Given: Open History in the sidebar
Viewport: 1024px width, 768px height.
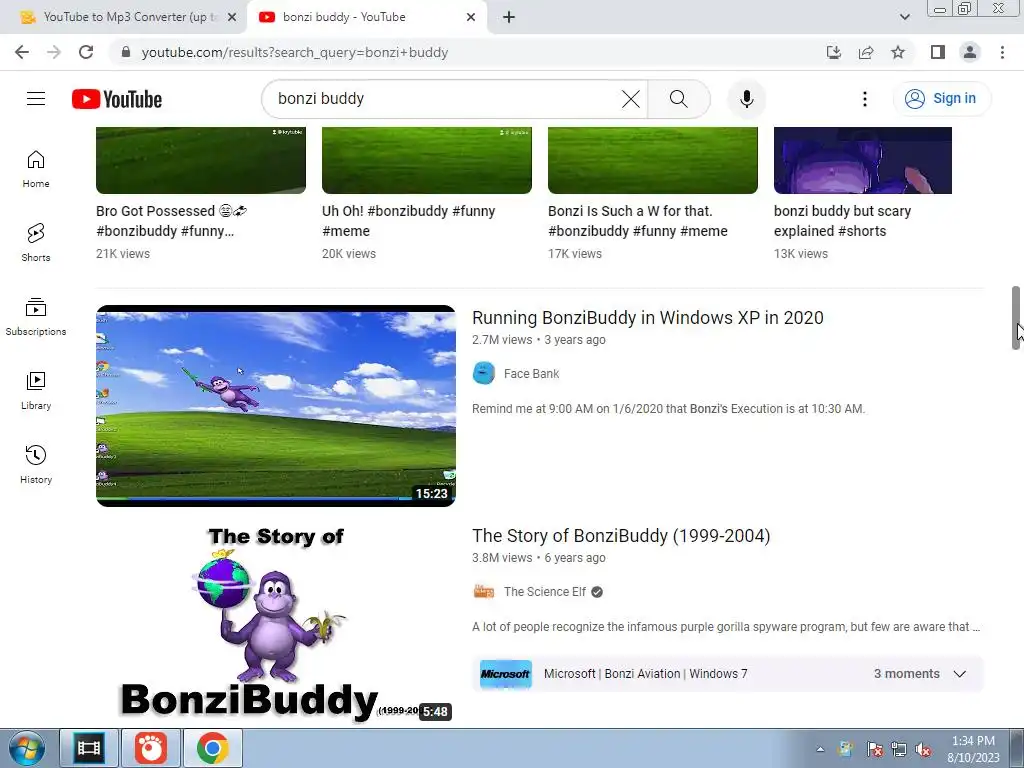Looking at the screenshot, I should [x=36, y=464].
